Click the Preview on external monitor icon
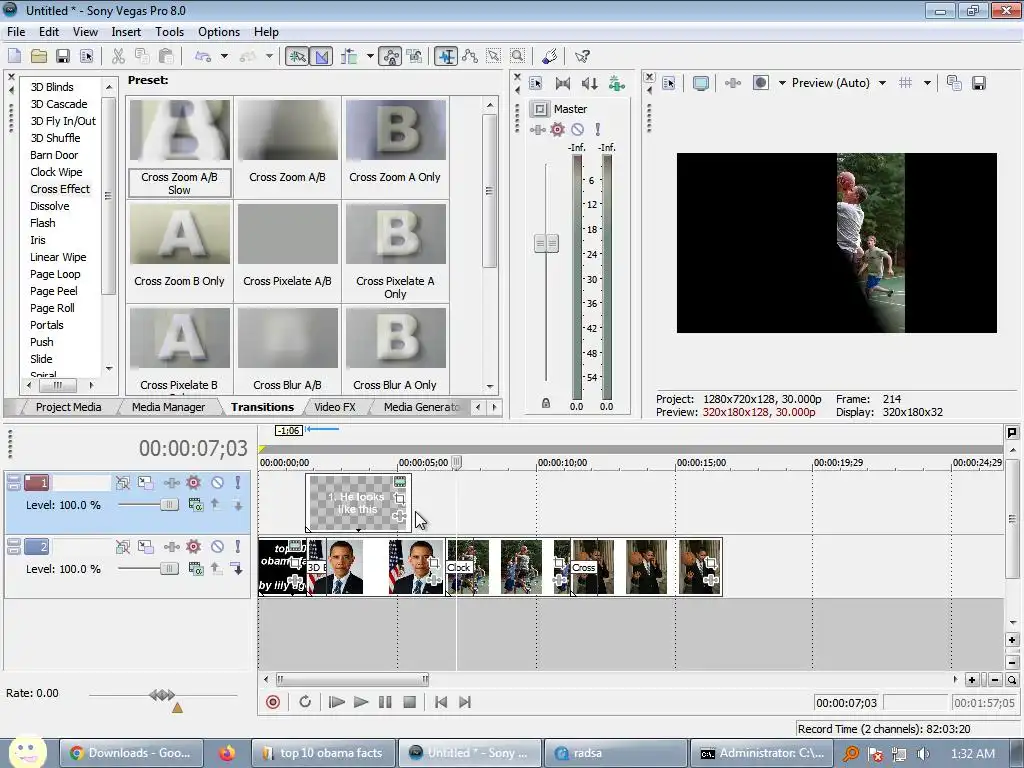The image size is (1024, 768). (701, 83)
